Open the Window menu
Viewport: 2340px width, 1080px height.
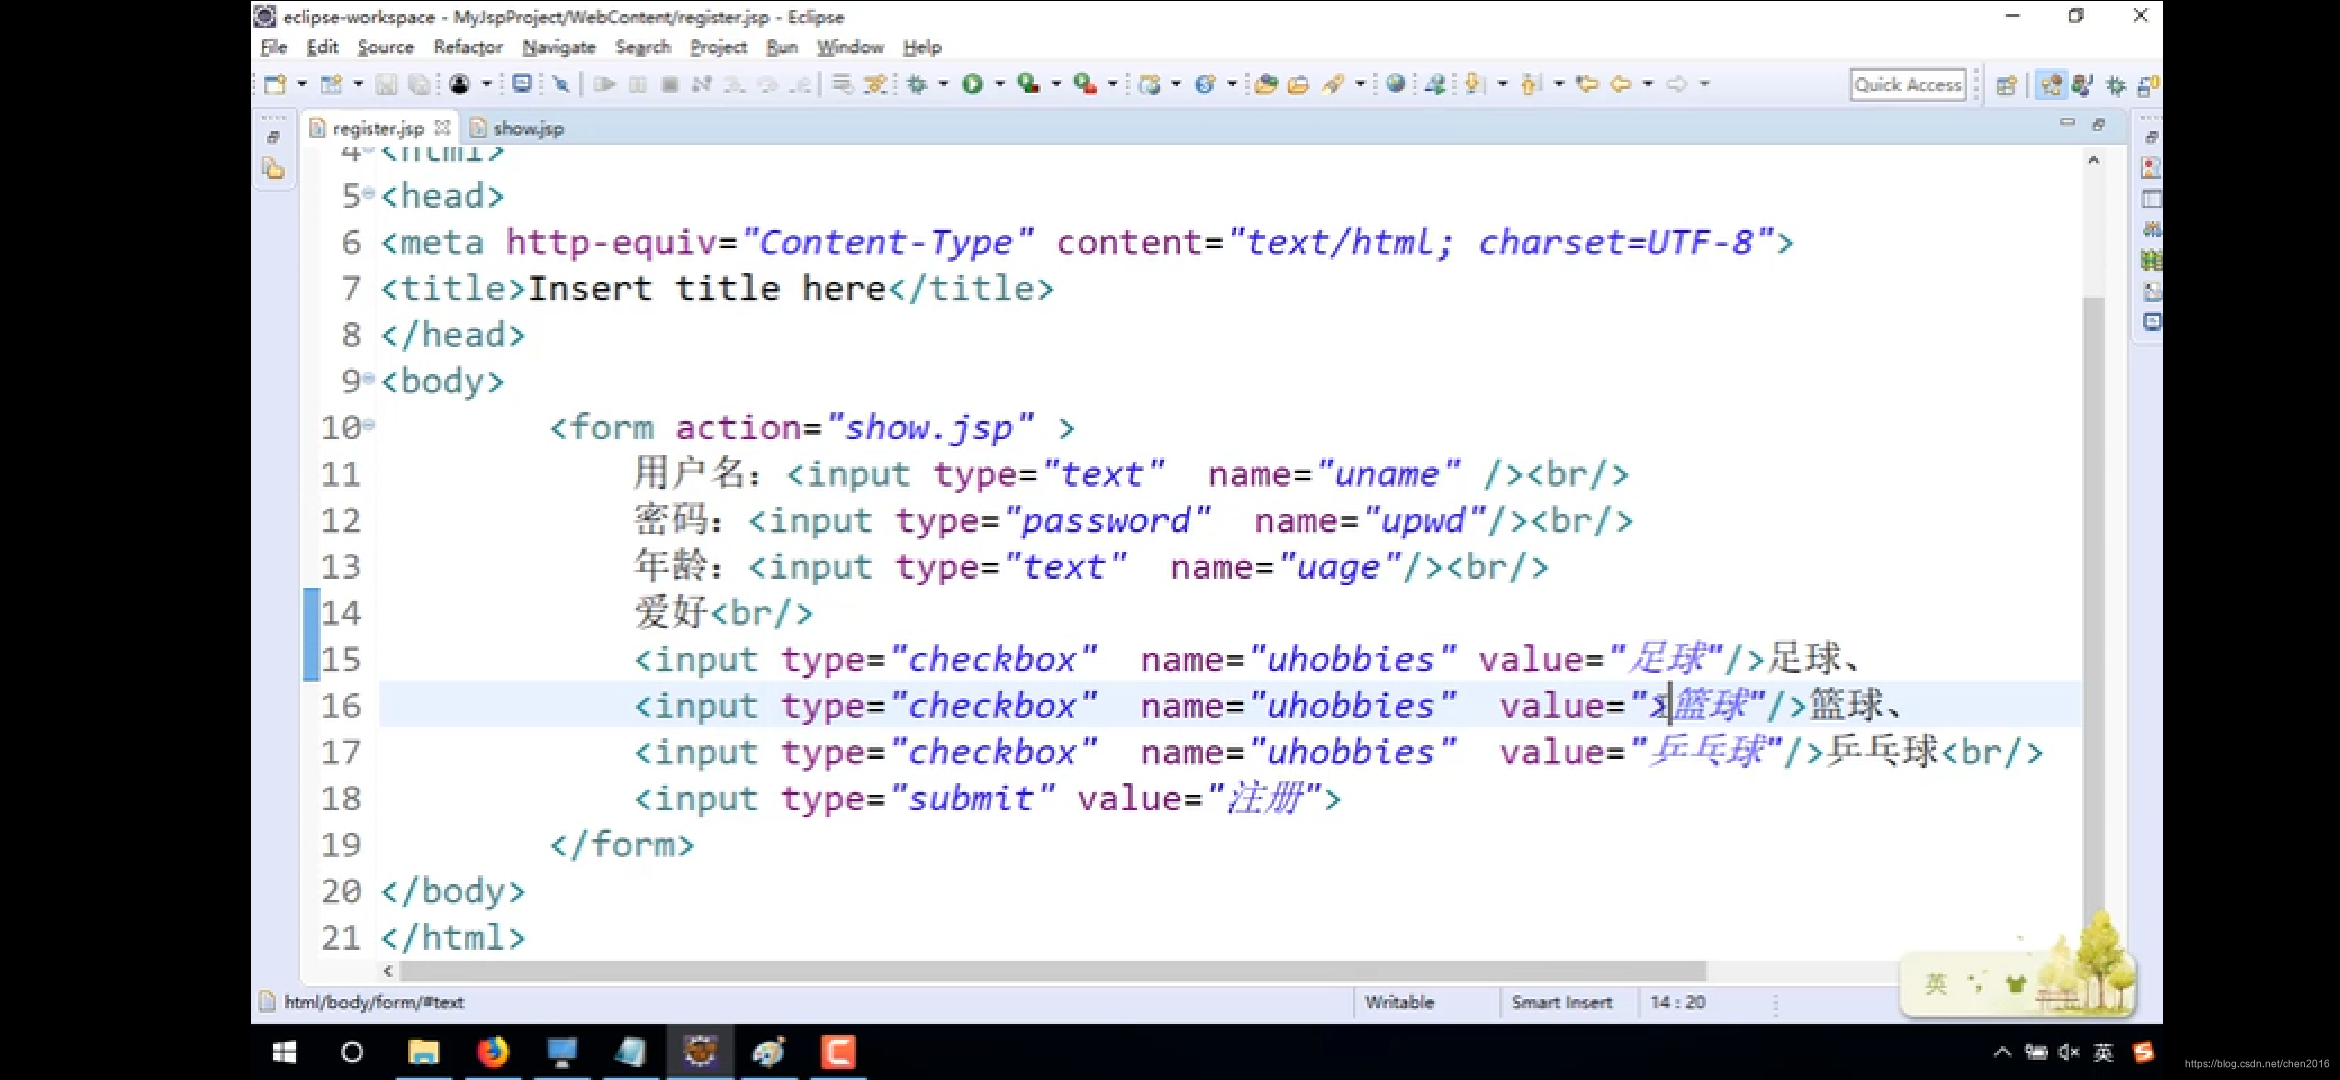850,47
